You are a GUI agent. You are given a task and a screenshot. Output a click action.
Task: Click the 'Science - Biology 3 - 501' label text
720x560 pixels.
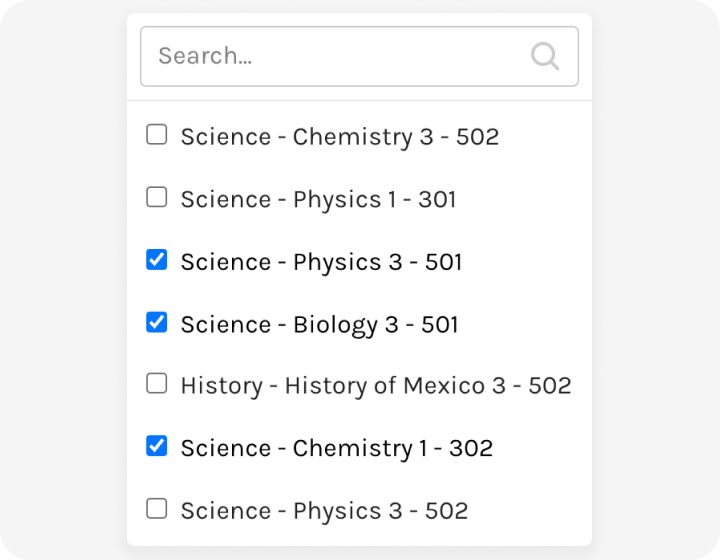319,324
